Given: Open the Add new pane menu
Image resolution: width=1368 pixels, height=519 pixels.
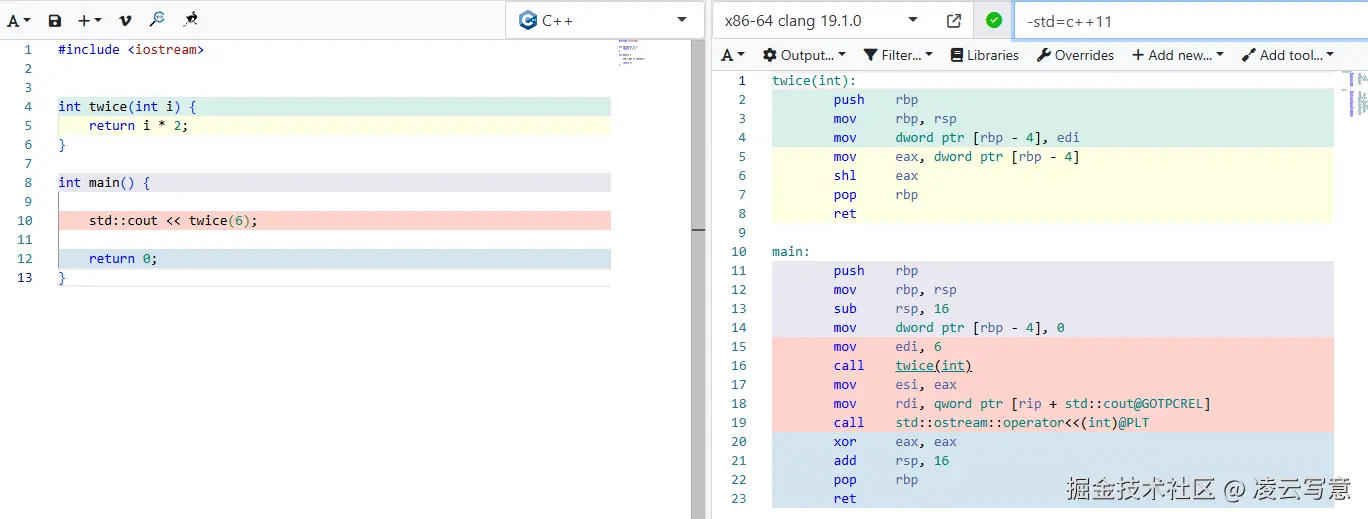Looking at the screenshot, I should click(x=1177, y=55).
